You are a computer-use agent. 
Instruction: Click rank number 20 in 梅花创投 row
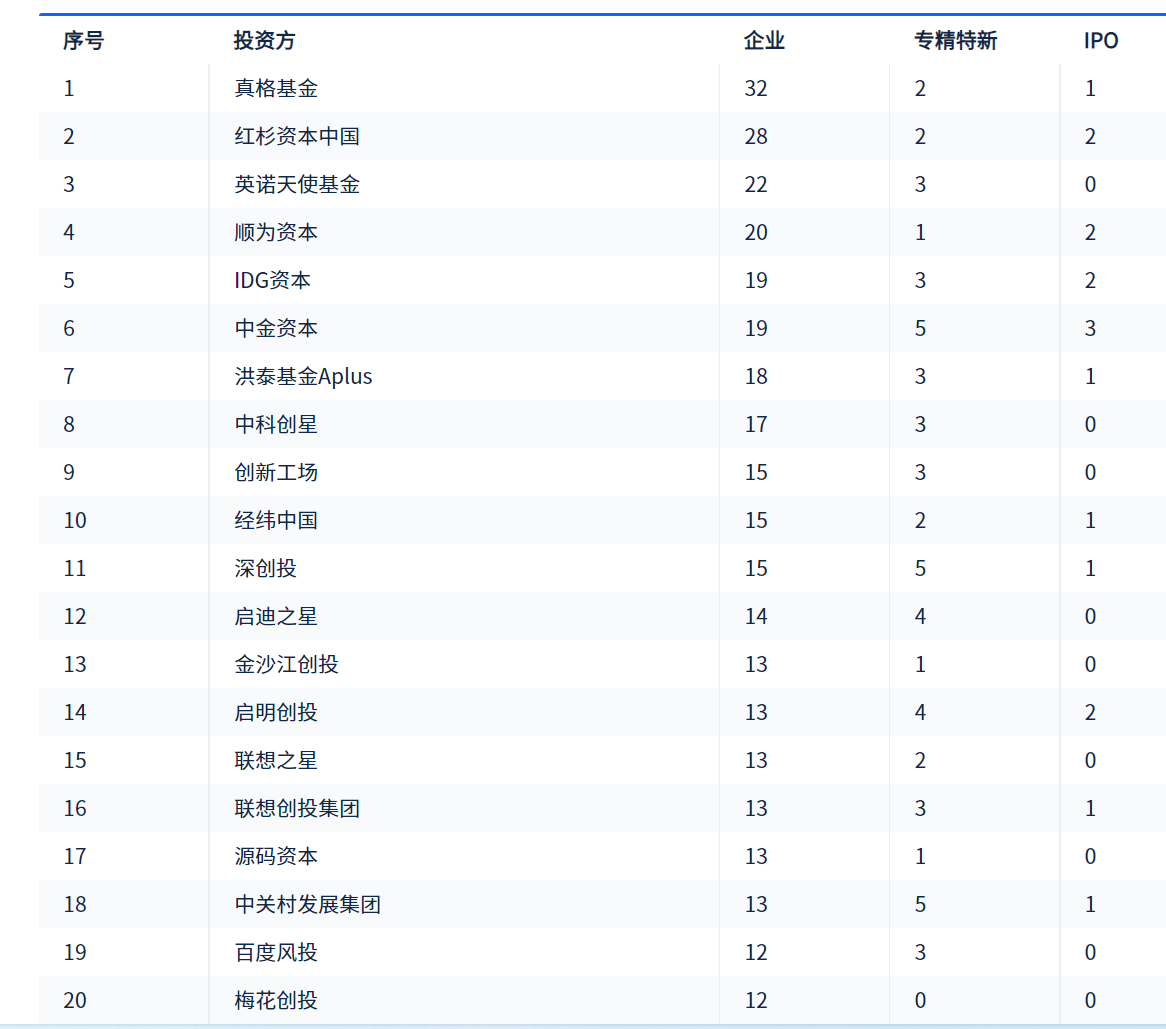coord(75,1000)
